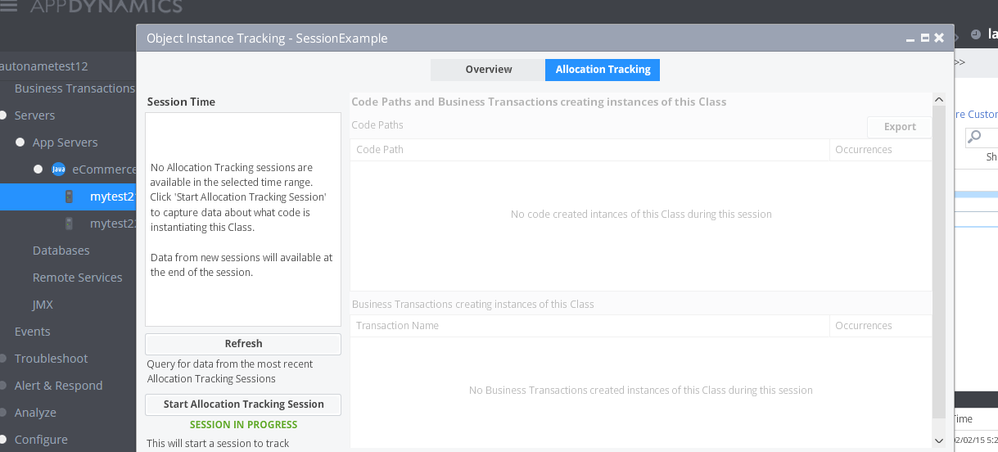Click the search magnifier icon
The height and width of the screenshot is (452, 998).
975,137
